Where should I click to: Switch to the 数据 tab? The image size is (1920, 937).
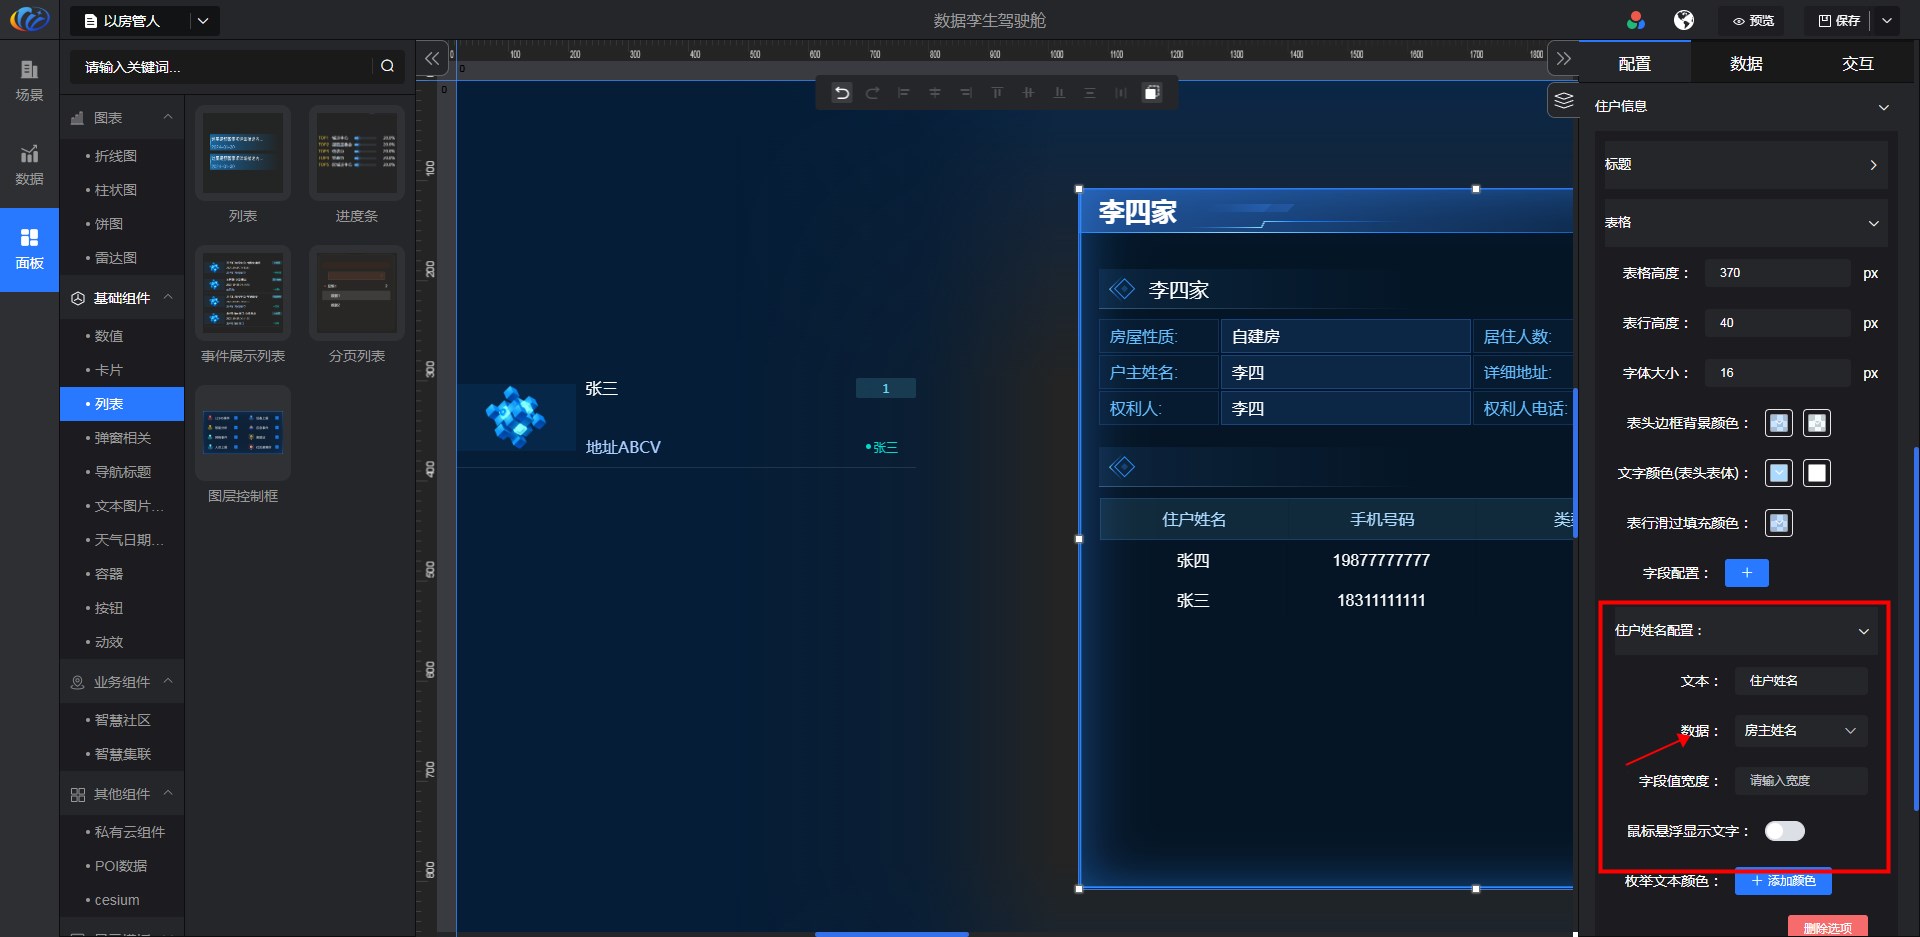[1746, 64]
